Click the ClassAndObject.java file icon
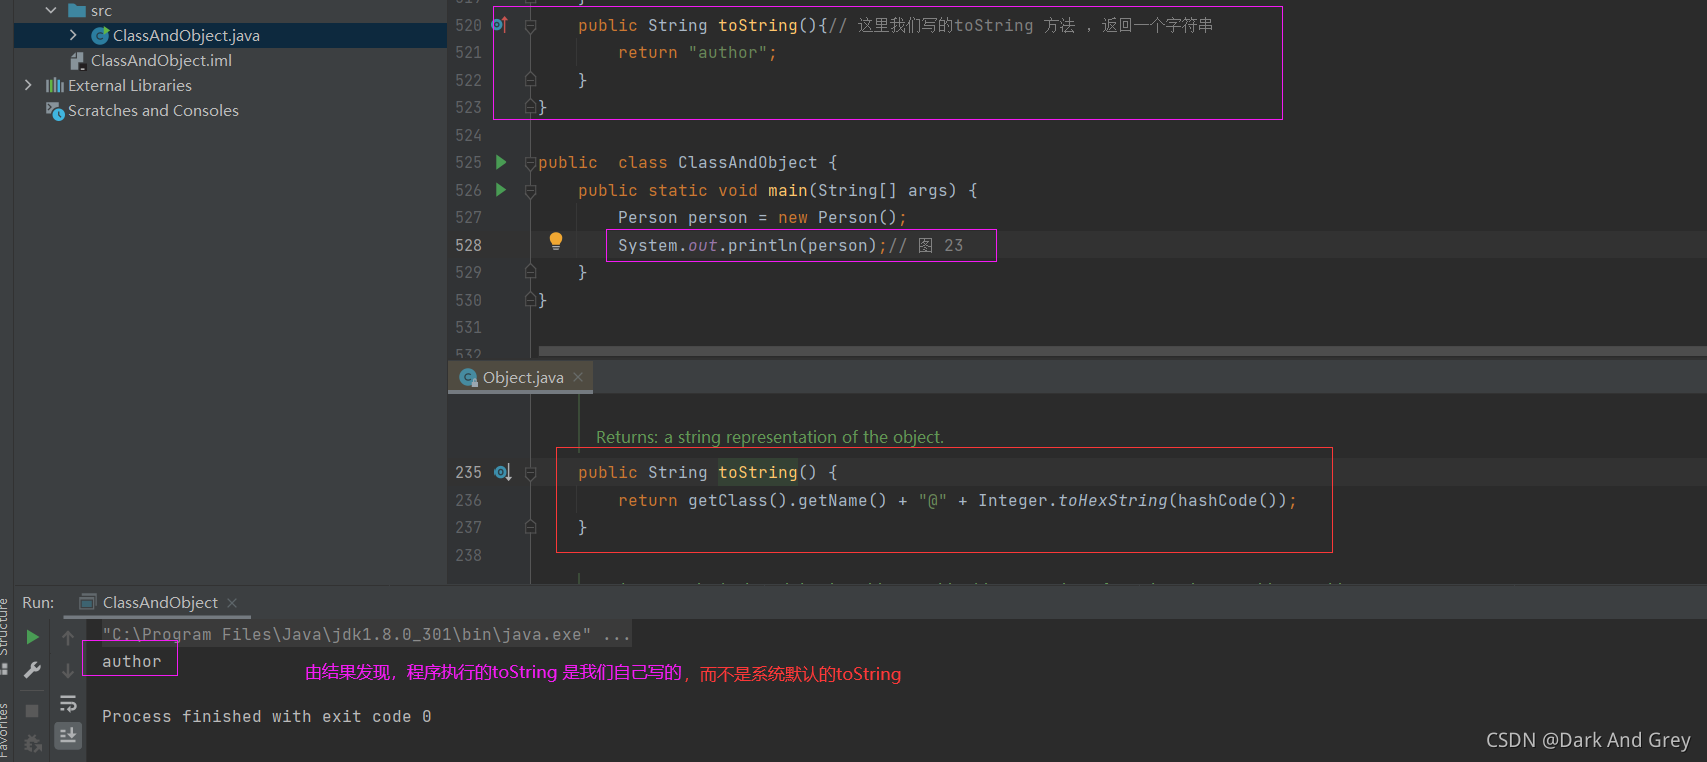Viewport: 1707px width, 762px height. pyautogui.click(x=100, y=35)
